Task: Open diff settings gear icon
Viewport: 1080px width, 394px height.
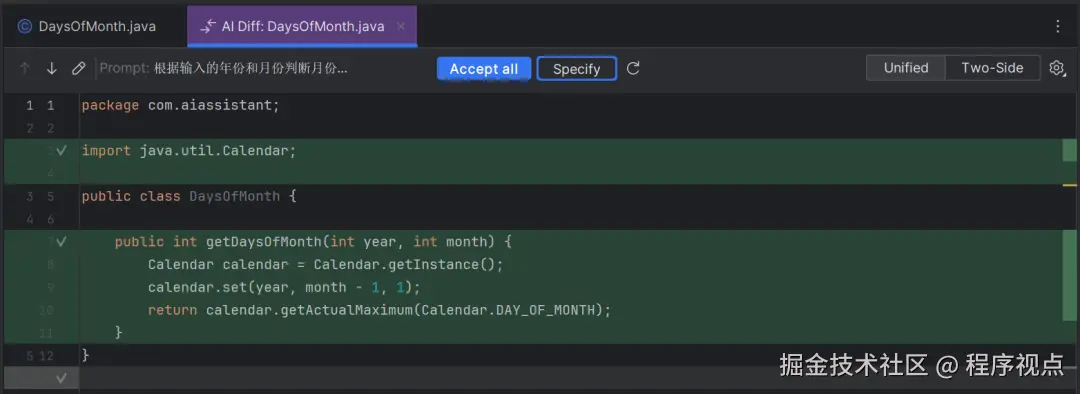Action: tap(1057, 68)
